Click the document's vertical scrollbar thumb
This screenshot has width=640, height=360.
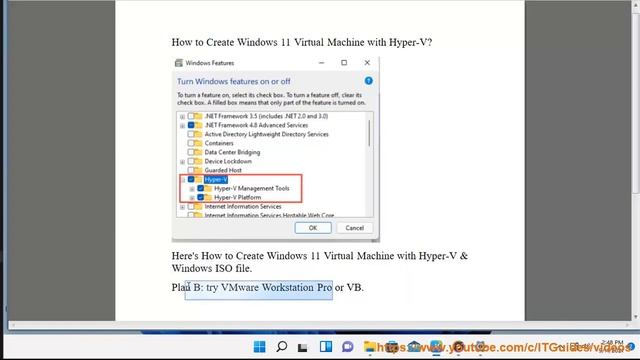coord(636,102)
